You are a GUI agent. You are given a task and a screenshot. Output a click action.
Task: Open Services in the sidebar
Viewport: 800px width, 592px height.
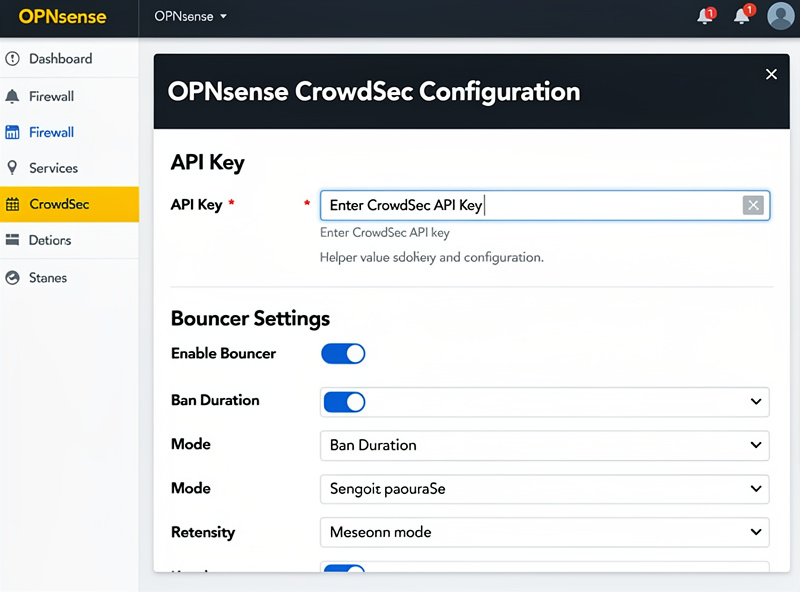point(69,168)
